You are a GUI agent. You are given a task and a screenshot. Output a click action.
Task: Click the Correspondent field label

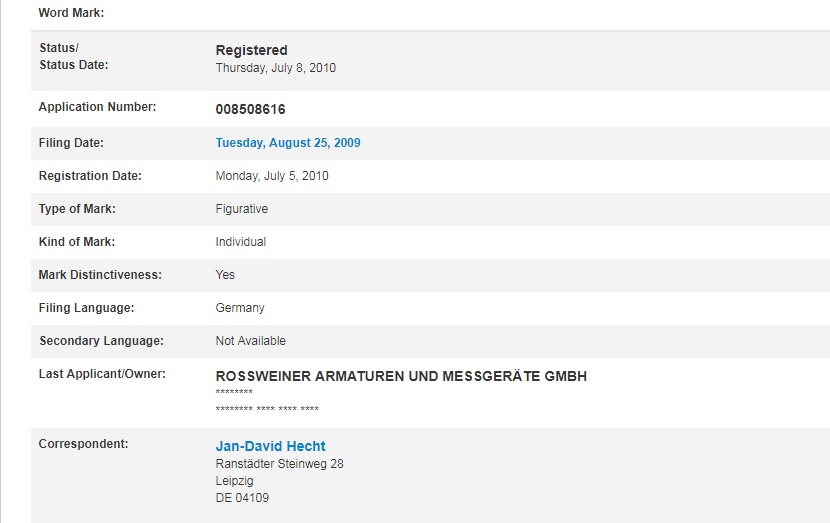83,443
